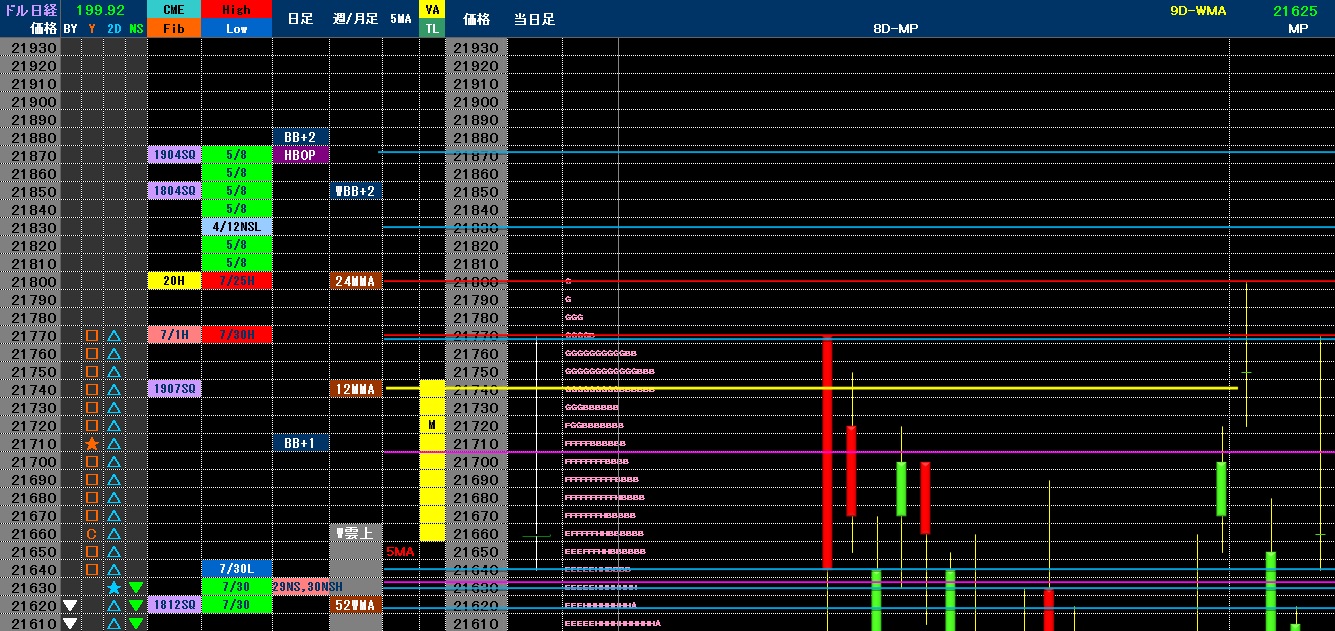Select the 1804SQ cell
This screenshot has width=1335, height=631.
point(174,191)
